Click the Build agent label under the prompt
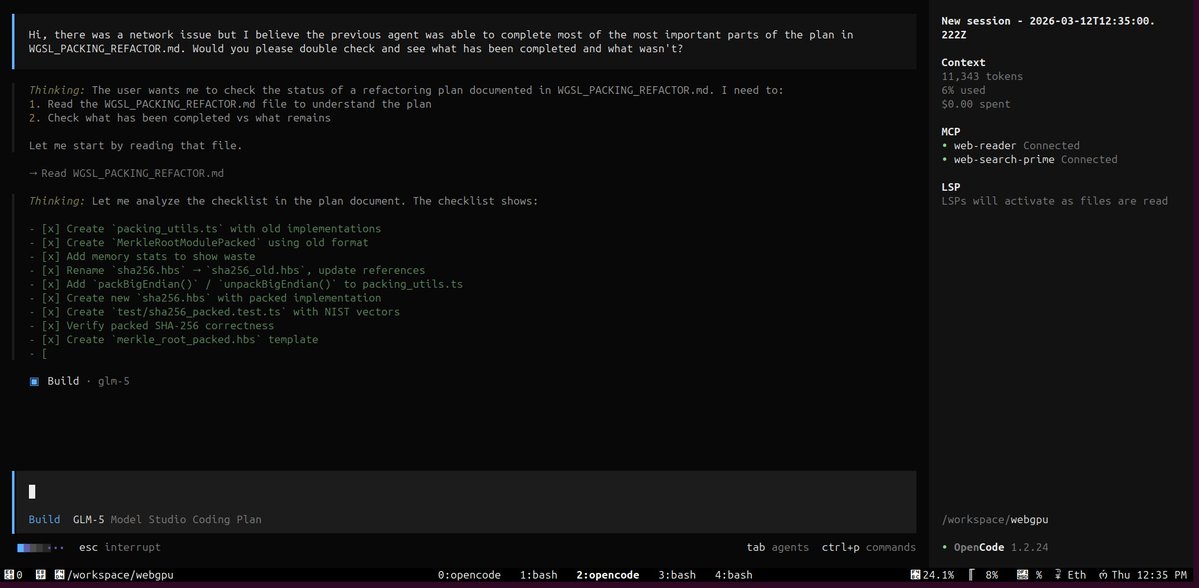 (44, 519)
